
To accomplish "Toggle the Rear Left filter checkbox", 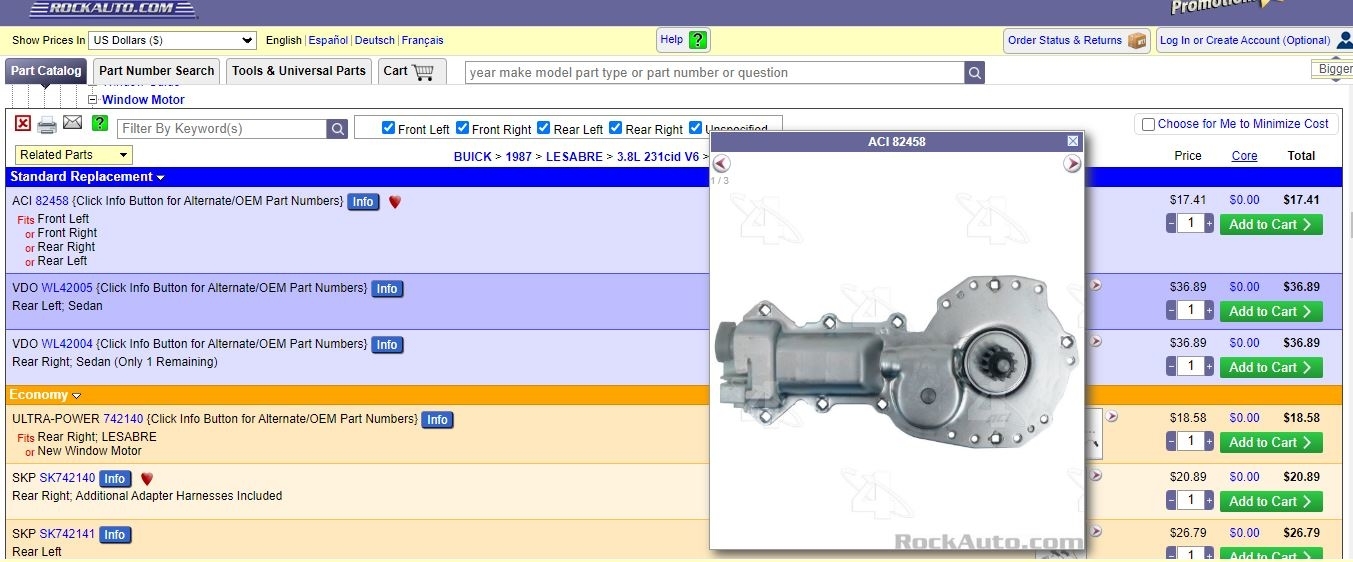I will [x=544, y=128].
